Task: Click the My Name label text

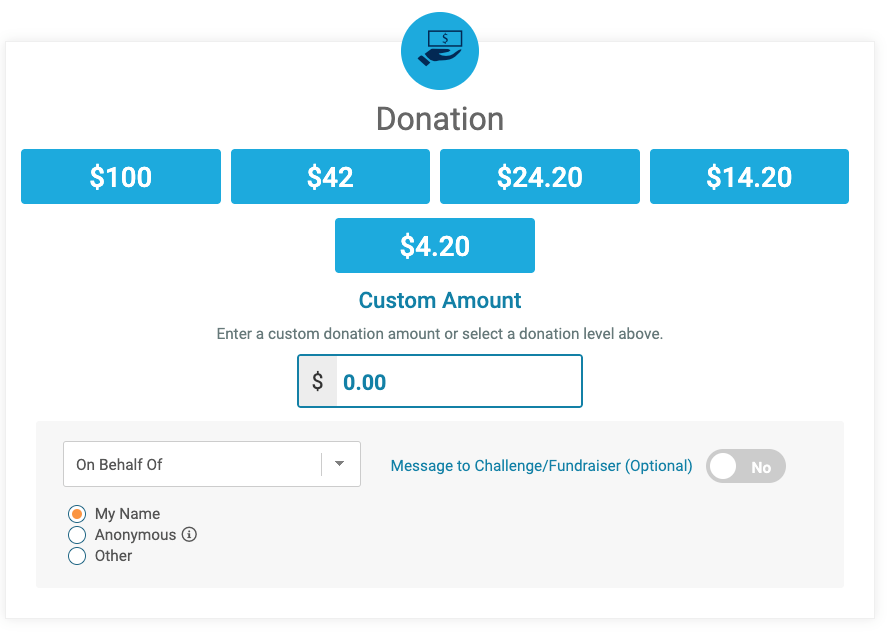Action: [x=127, y=514]
